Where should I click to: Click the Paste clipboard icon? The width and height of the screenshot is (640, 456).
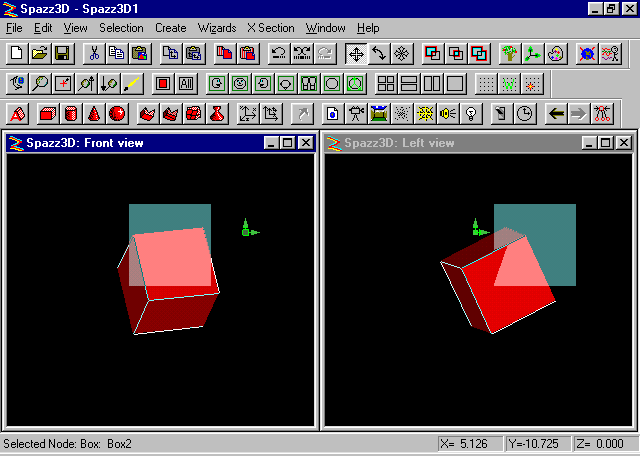(x=140, y=53)
